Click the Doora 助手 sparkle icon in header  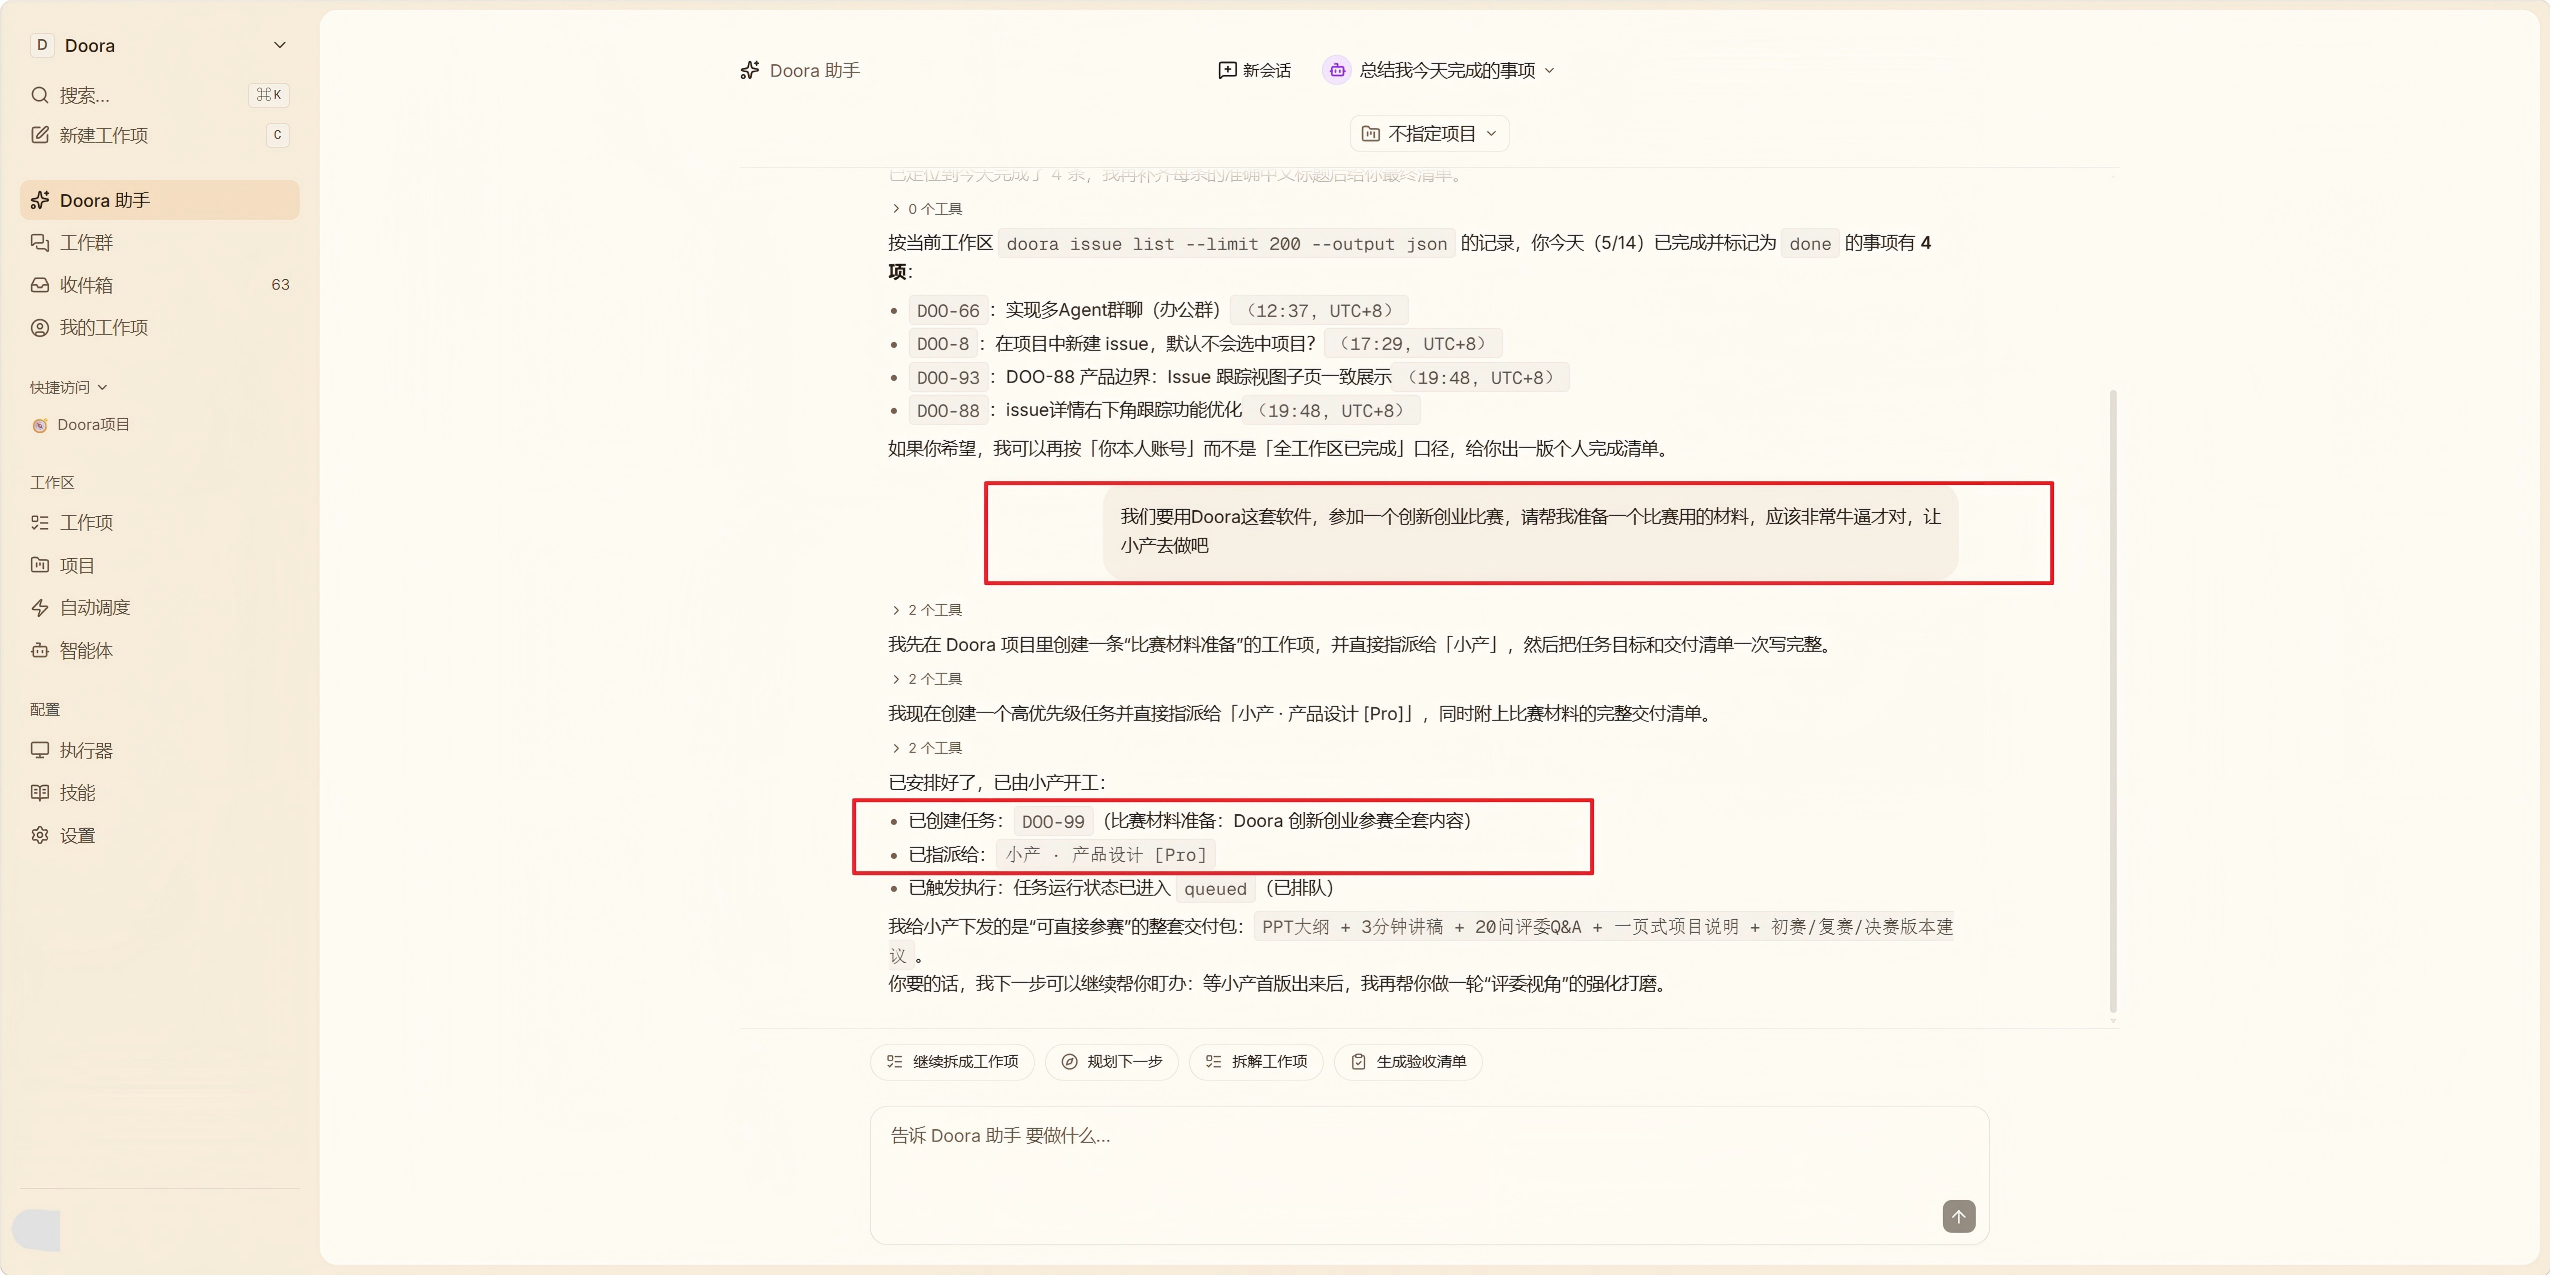750,70
